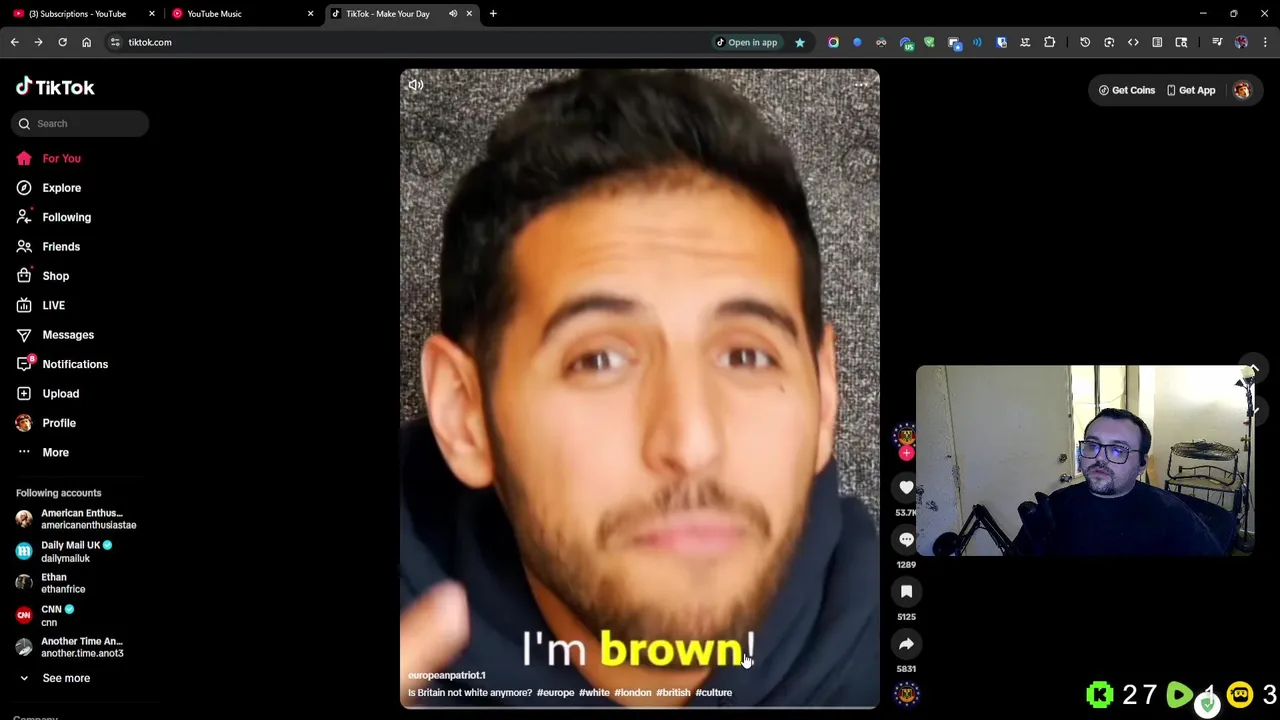Open the comments with 1289 count

click(x=906, y=539)
